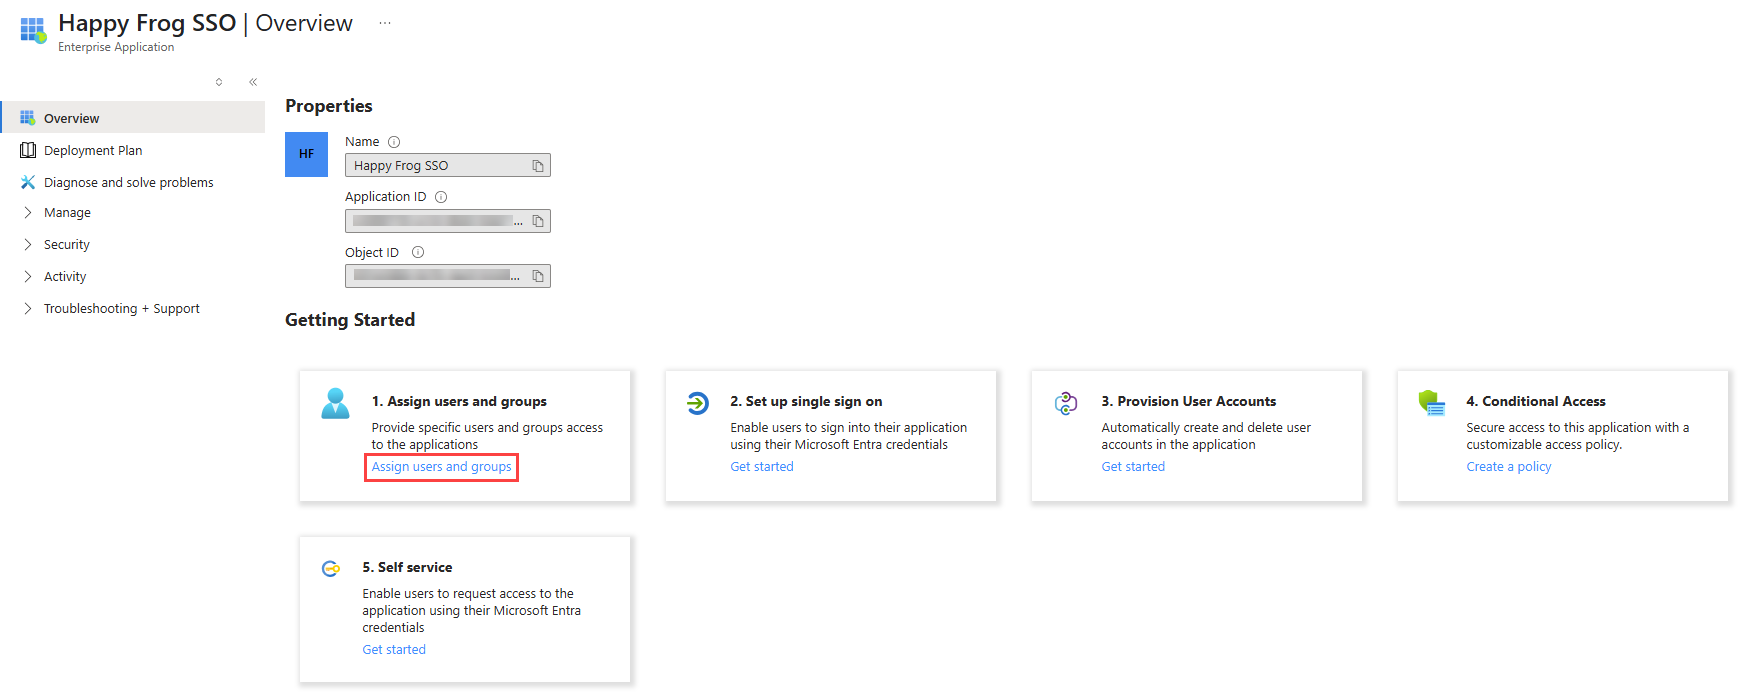Click the Provision User Accounts sync icon
Screen dimensions: 1750x698
coord(1066,403)
